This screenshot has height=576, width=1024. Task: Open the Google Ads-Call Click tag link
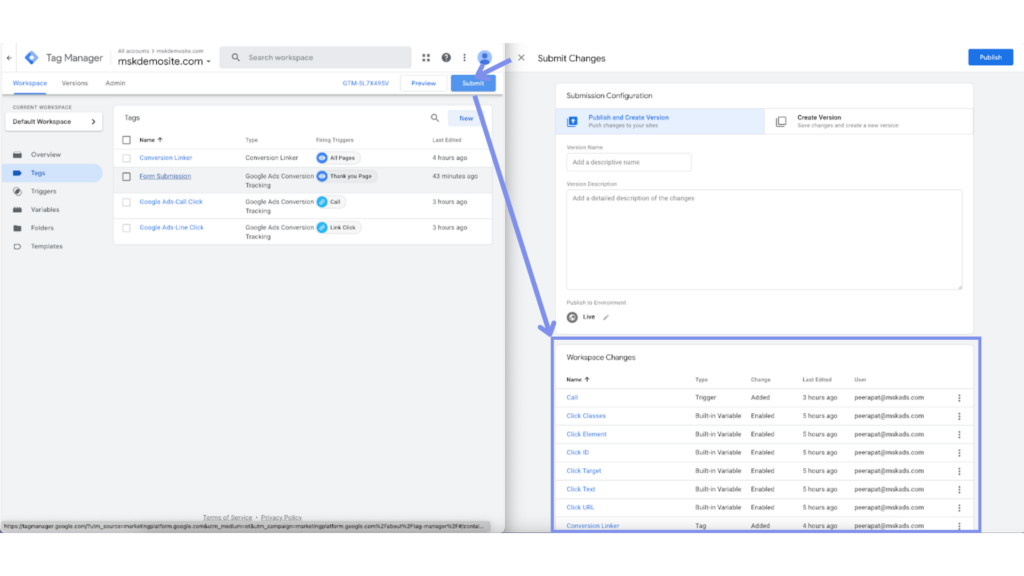tap(171, 202)
